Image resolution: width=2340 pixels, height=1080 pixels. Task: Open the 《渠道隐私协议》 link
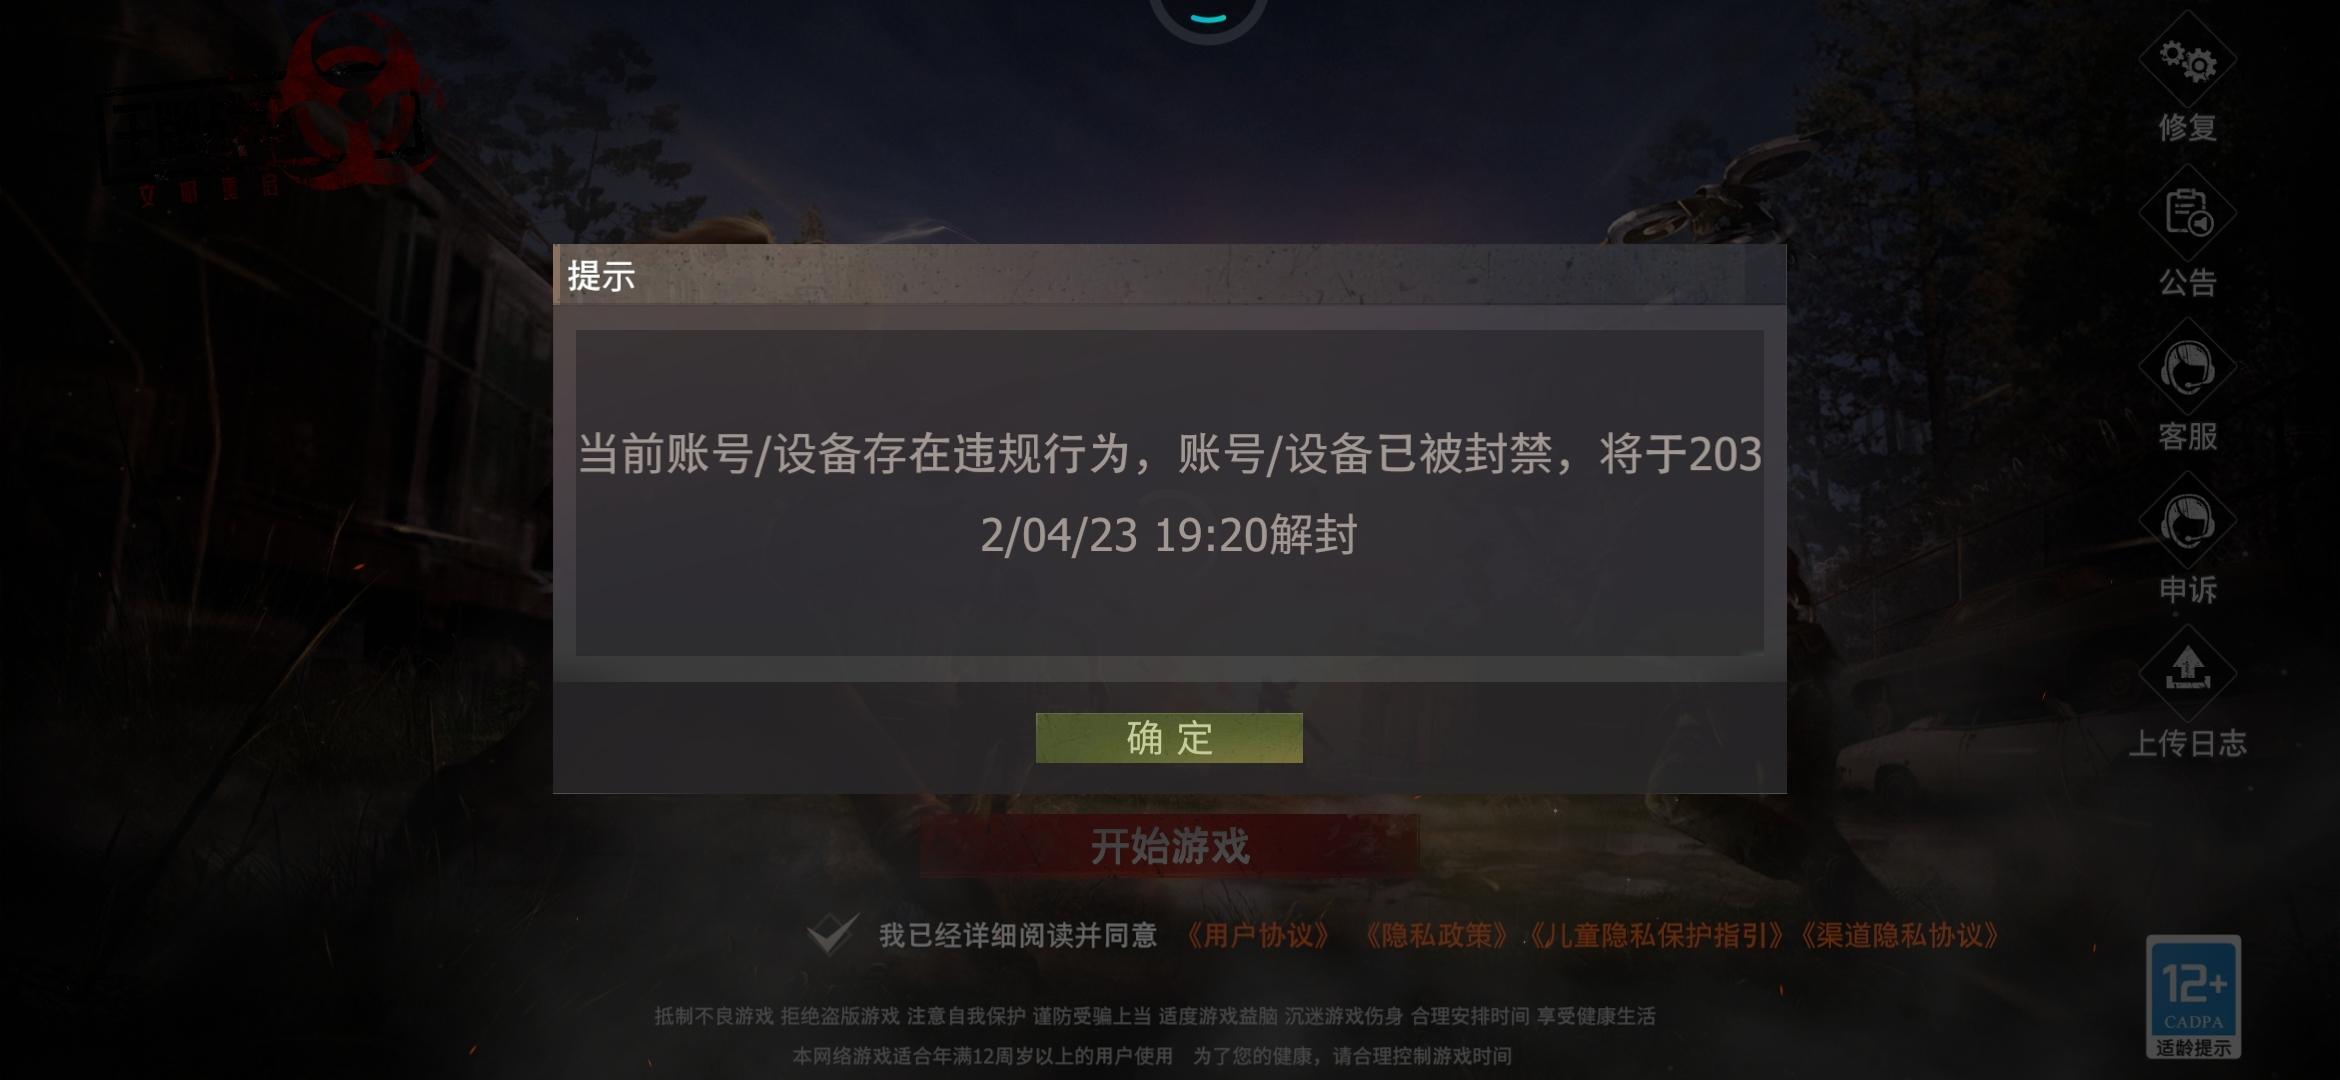(x=1899, y=936)
